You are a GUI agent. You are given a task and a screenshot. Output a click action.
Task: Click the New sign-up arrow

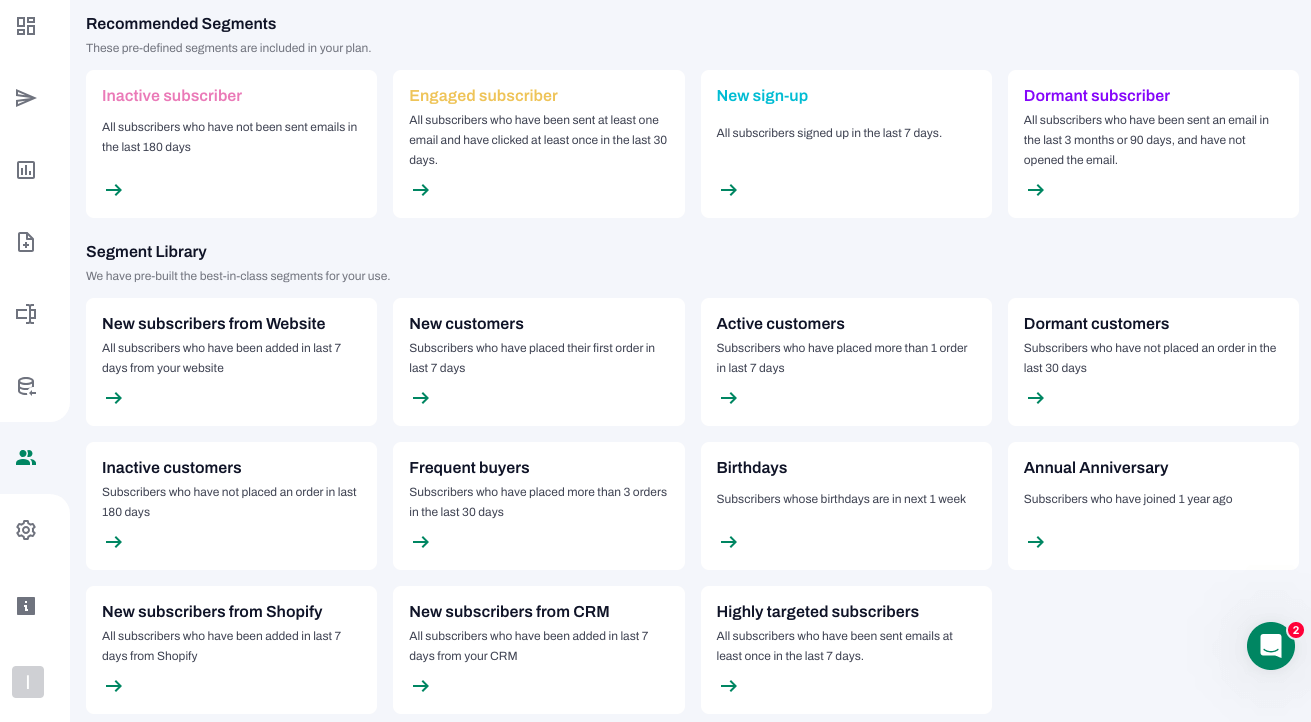coord(729,190)
